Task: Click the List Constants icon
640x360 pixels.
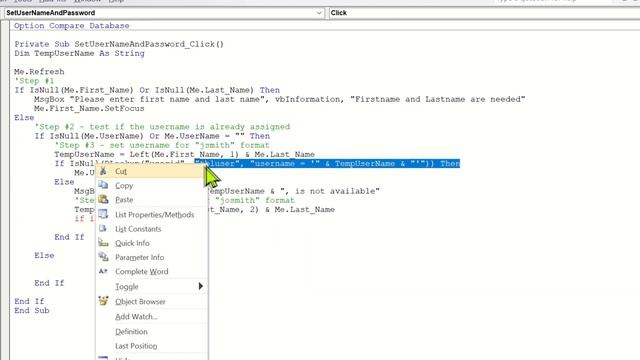Action: pos(103,229)
